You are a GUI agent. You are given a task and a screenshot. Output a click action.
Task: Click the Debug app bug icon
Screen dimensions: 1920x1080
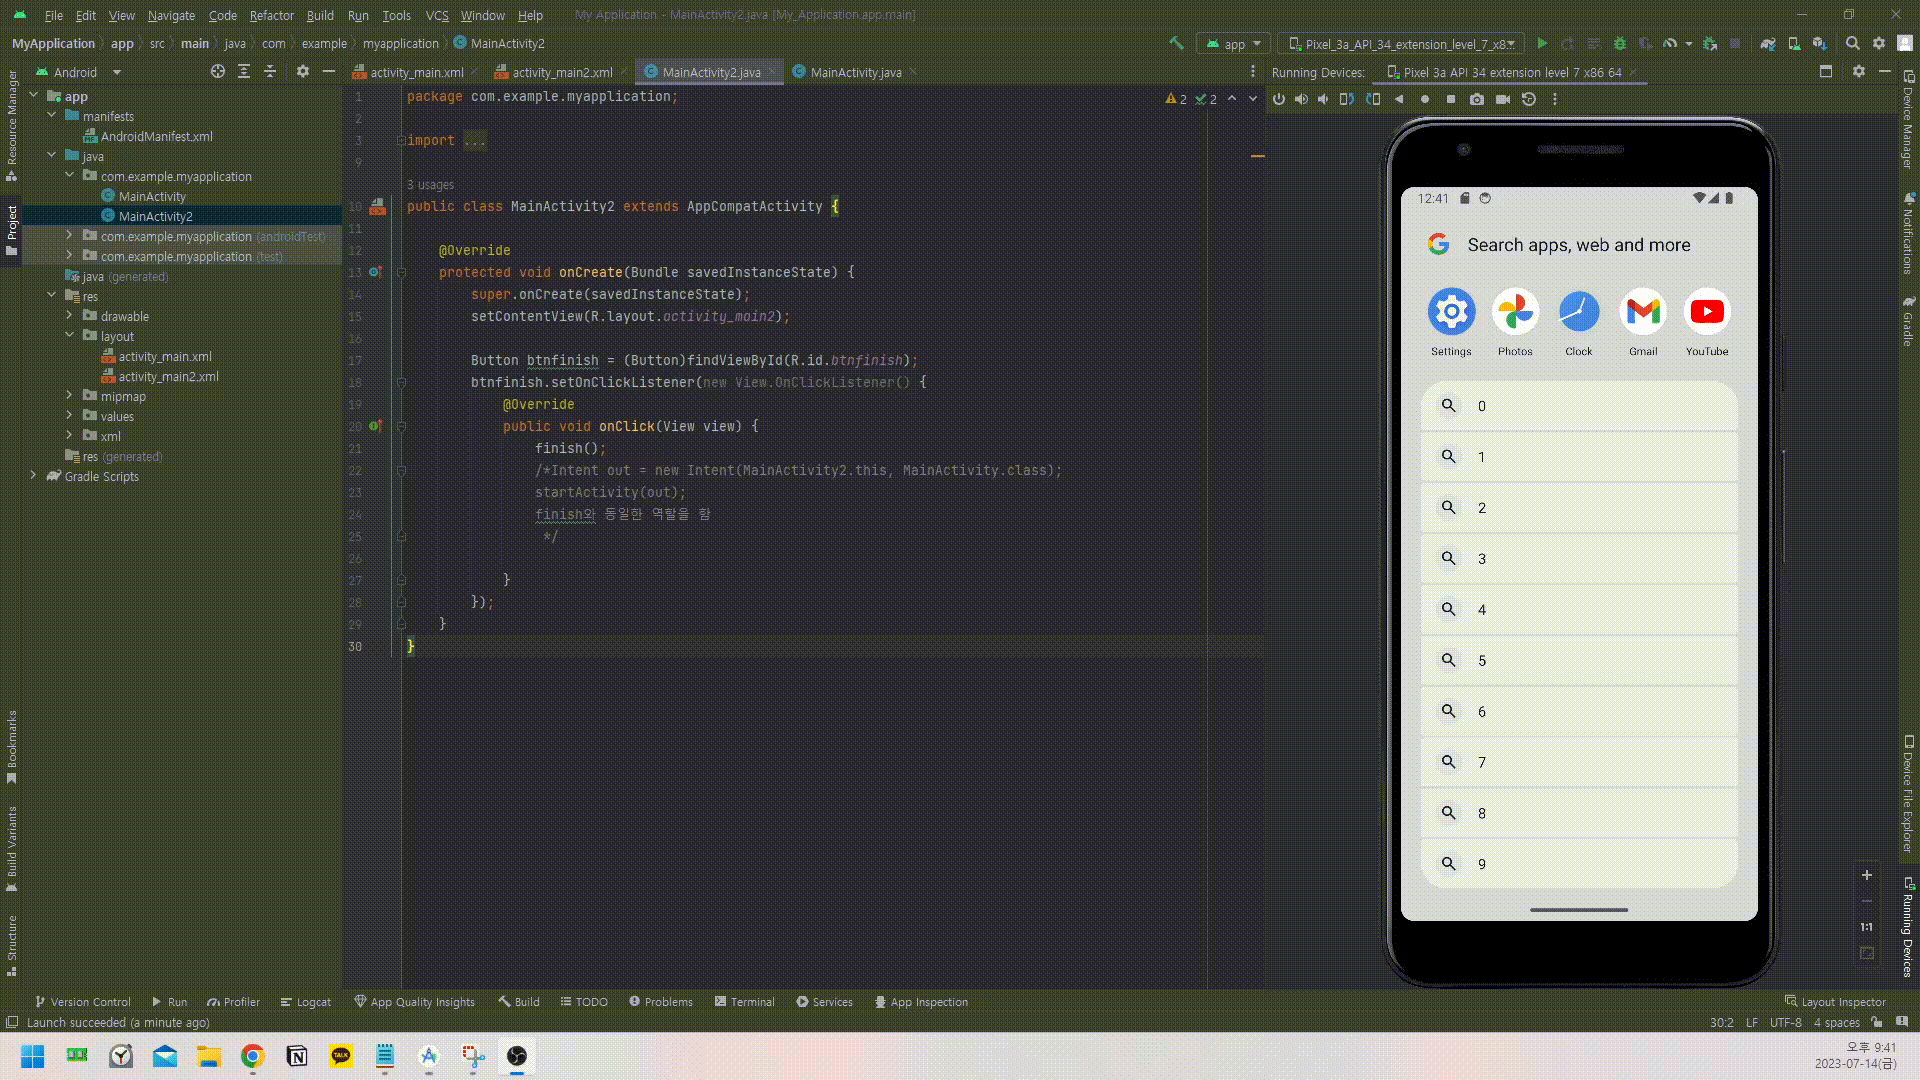(1620, 44)
